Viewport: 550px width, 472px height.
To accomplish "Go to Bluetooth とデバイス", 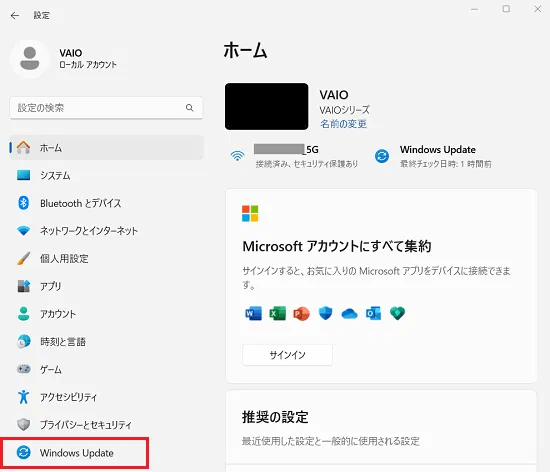I will tap(107, 203).
